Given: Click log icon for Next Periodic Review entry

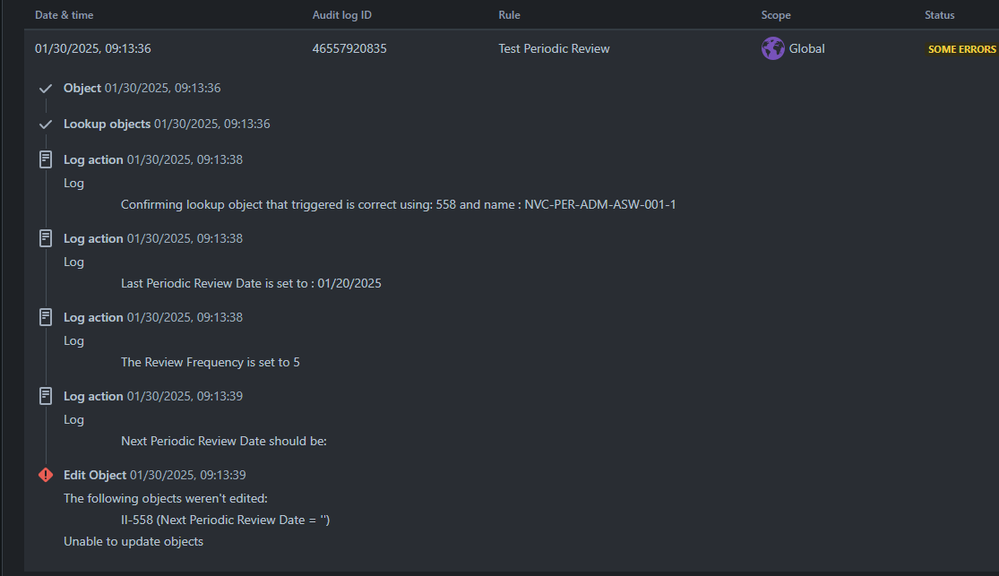Looking at the screenshot, I should coord(45,396).
